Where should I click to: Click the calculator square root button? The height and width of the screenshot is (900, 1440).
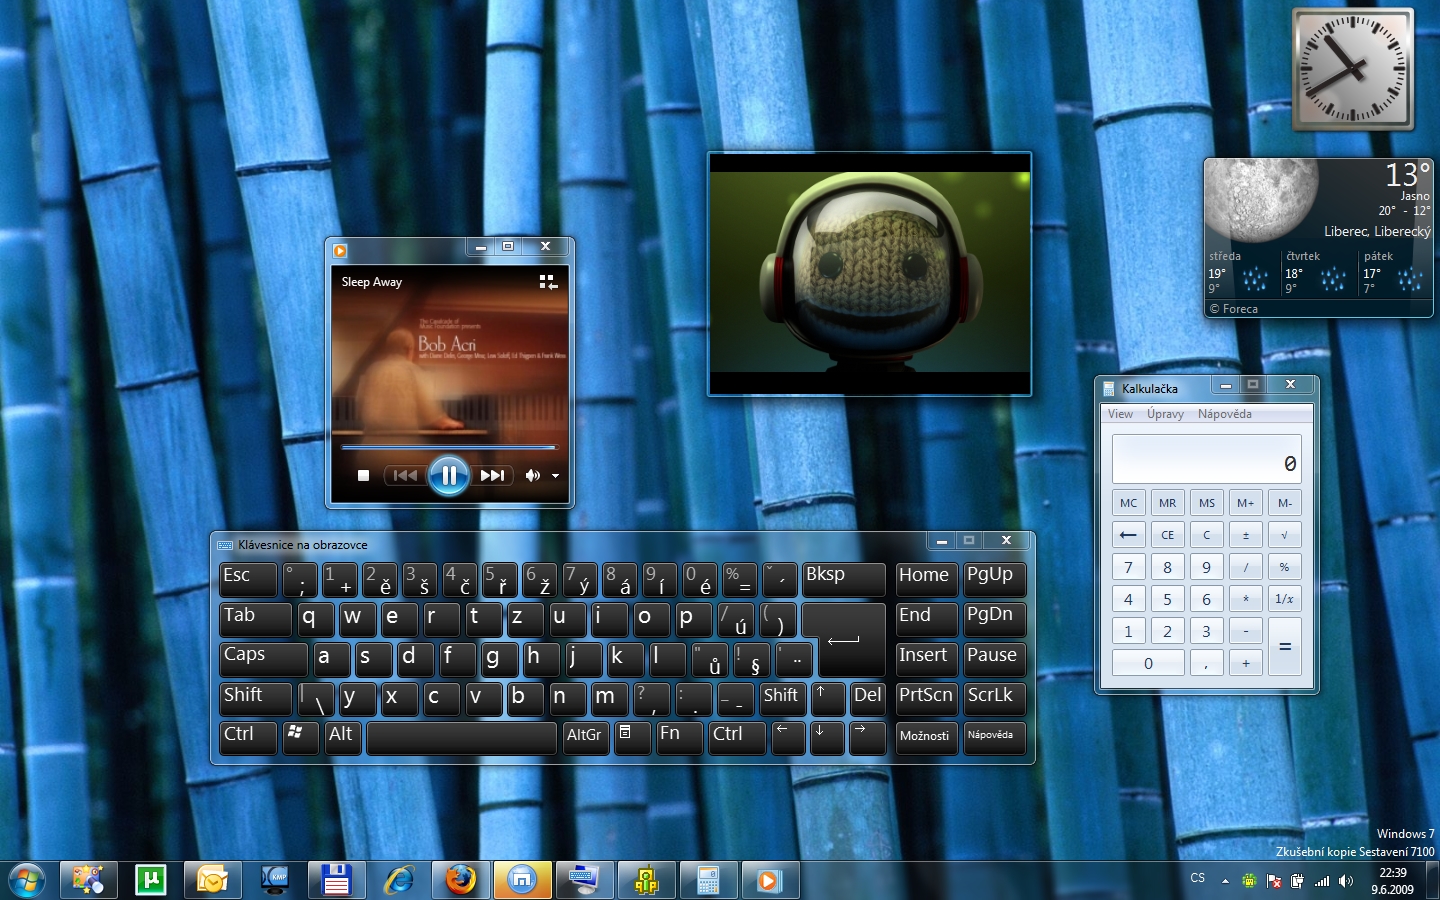pyautogui.click(x=1285, y=535)
